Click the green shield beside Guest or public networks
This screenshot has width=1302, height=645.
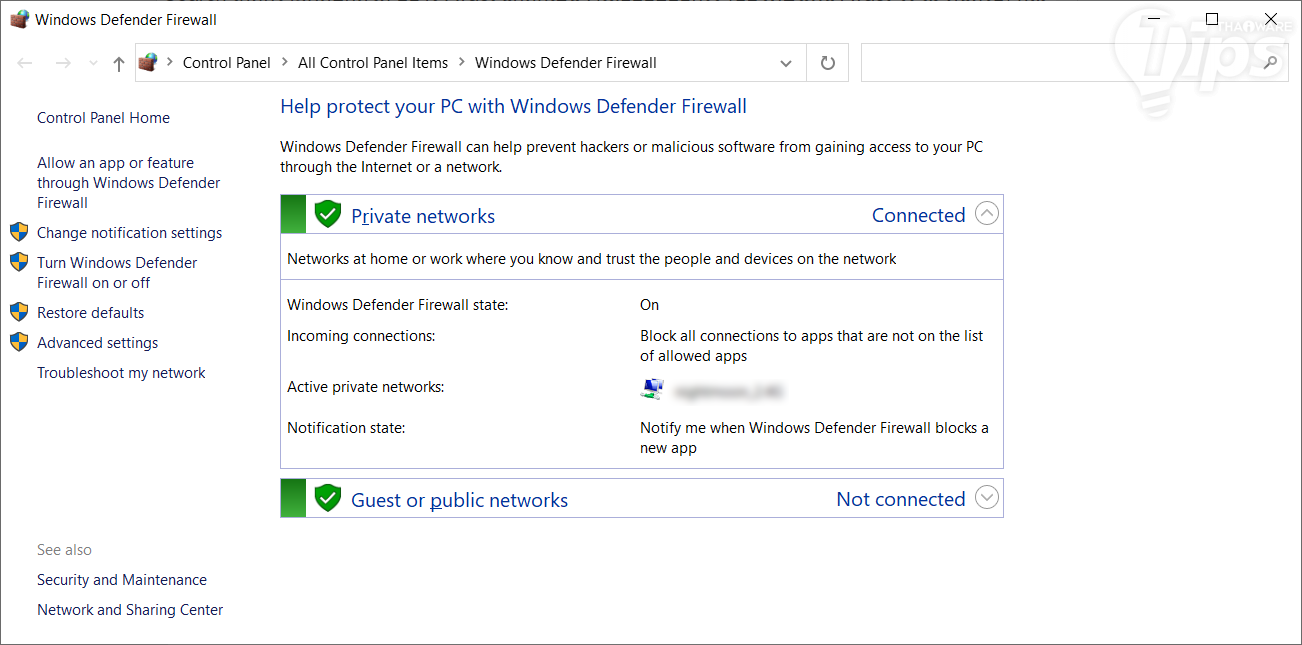point(328,498)
